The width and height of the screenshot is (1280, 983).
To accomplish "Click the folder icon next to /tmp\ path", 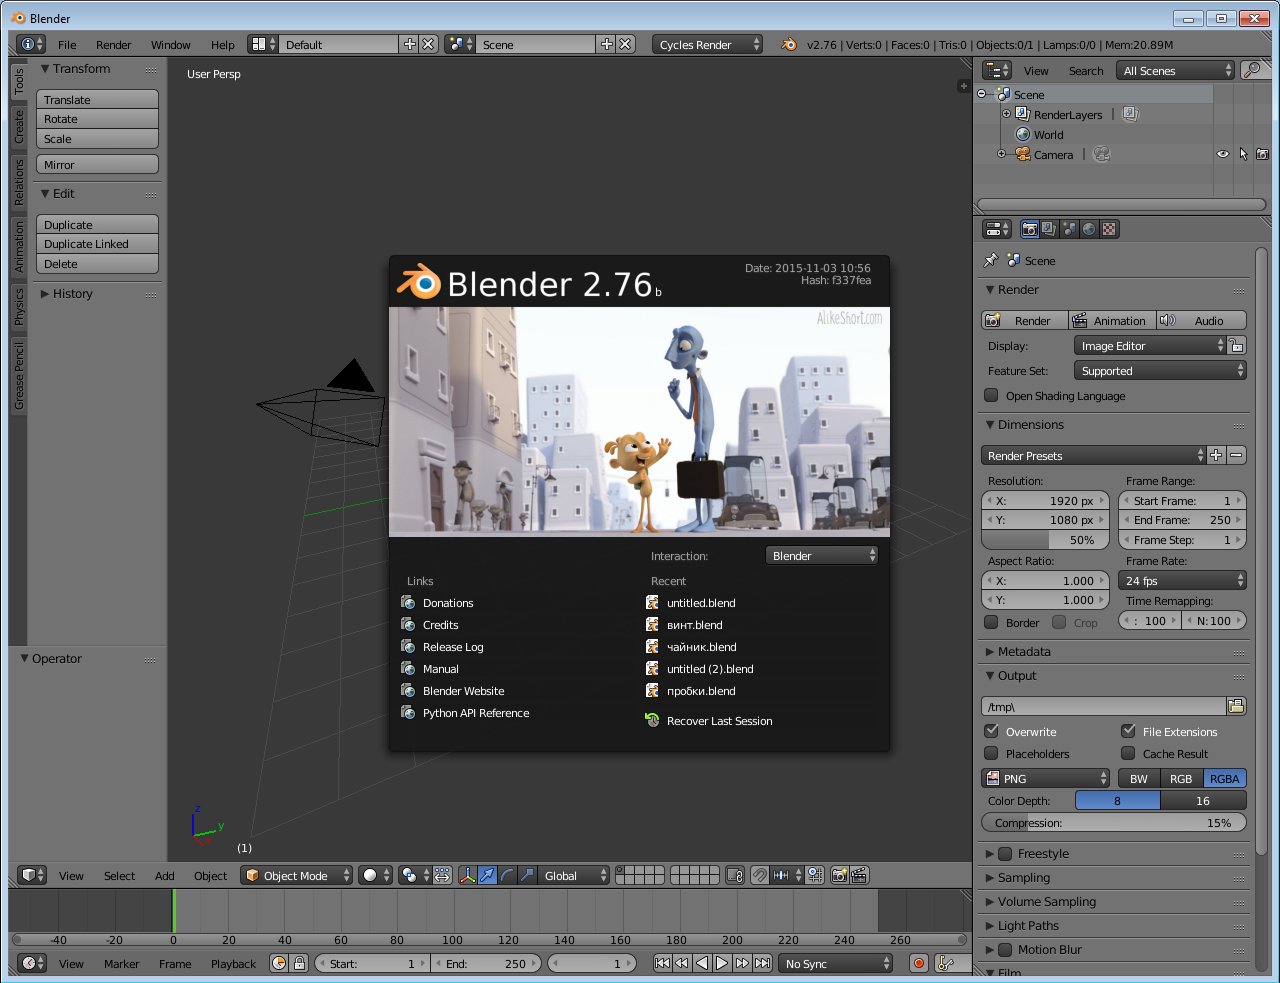I will point(1236,706).
